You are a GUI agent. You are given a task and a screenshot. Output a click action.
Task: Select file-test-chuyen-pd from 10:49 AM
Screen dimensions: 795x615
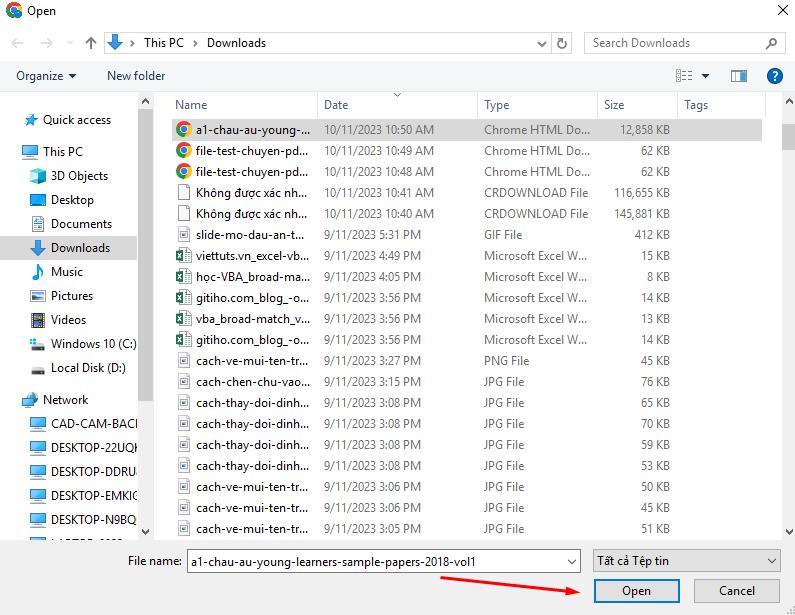466,151
